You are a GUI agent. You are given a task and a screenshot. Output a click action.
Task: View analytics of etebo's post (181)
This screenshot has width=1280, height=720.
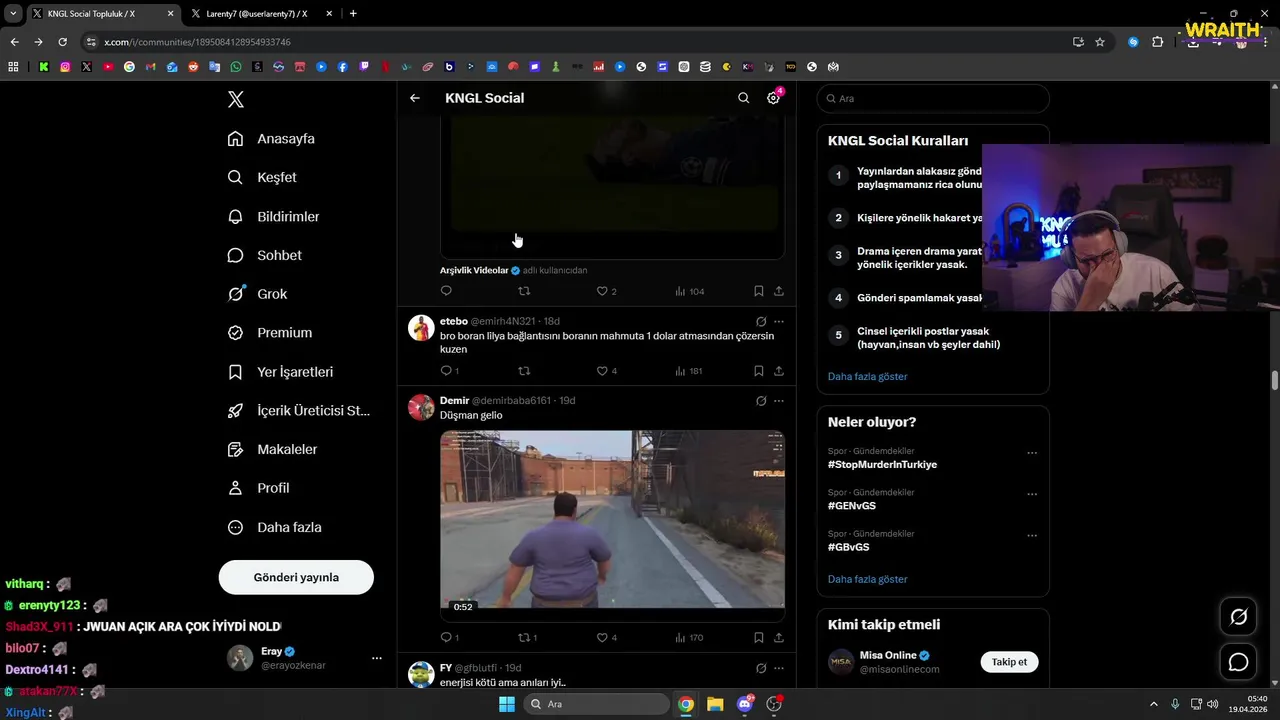pyautogui.click(x=688, y=371)
